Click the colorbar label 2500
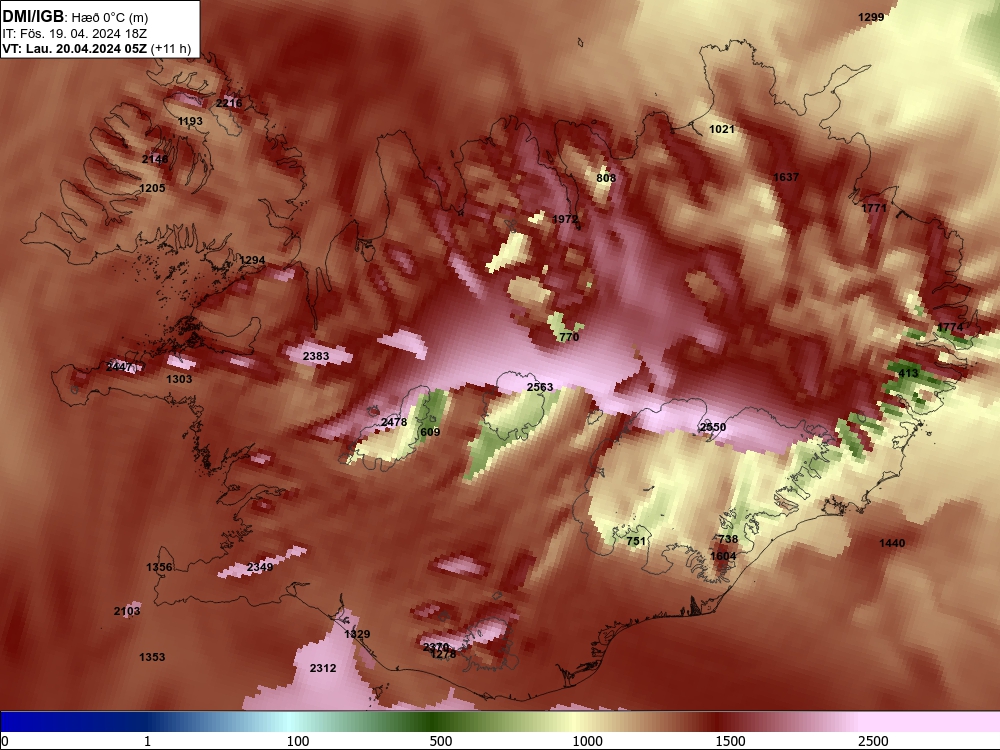This screenshot has width=1000, height=750. [873, 741]
